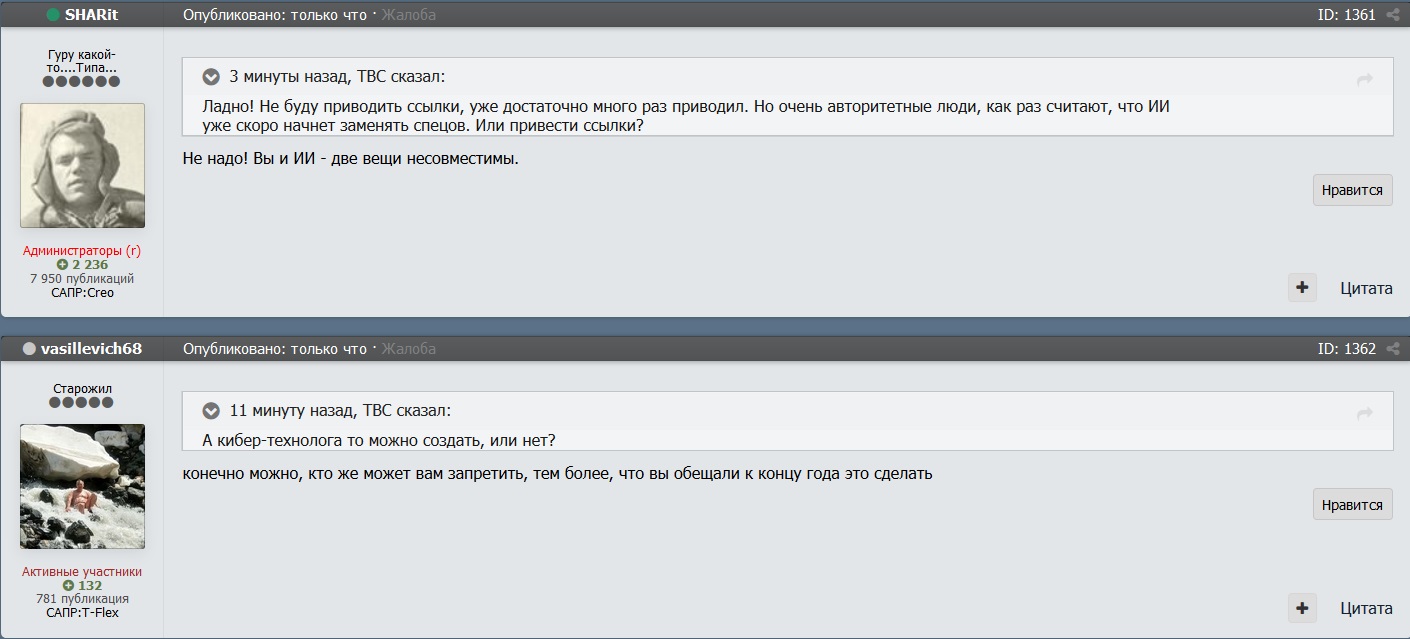Click vasillevich68's green reputation plus icon
This screenshot has height=639, width=1410.
pos(68,586)
